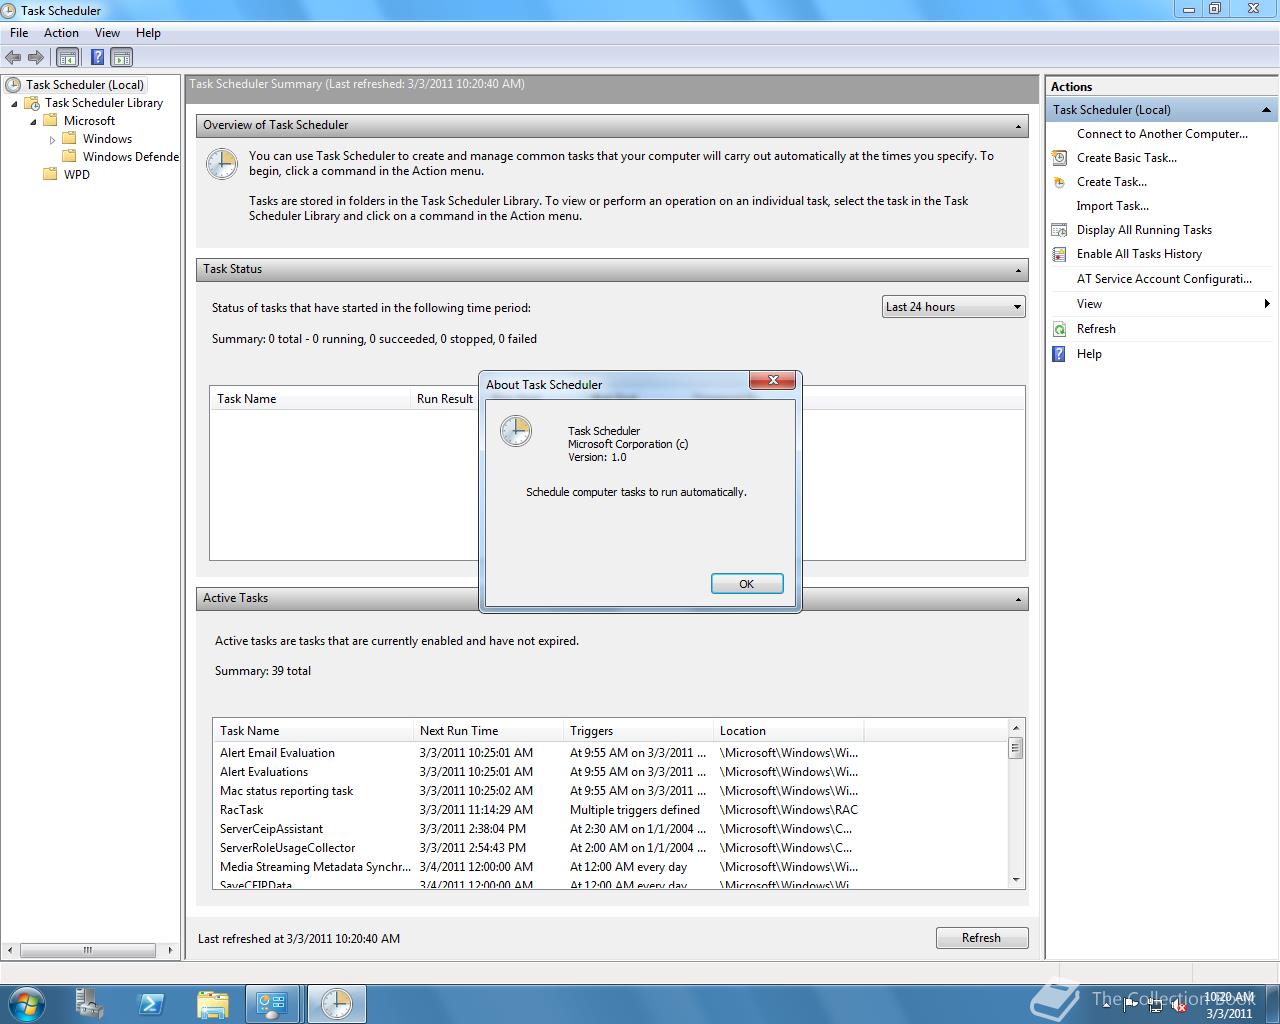Click AT Service Account Configuration action
This screenshot has width=1280, height=1024.
click(x=1164, y=279)
